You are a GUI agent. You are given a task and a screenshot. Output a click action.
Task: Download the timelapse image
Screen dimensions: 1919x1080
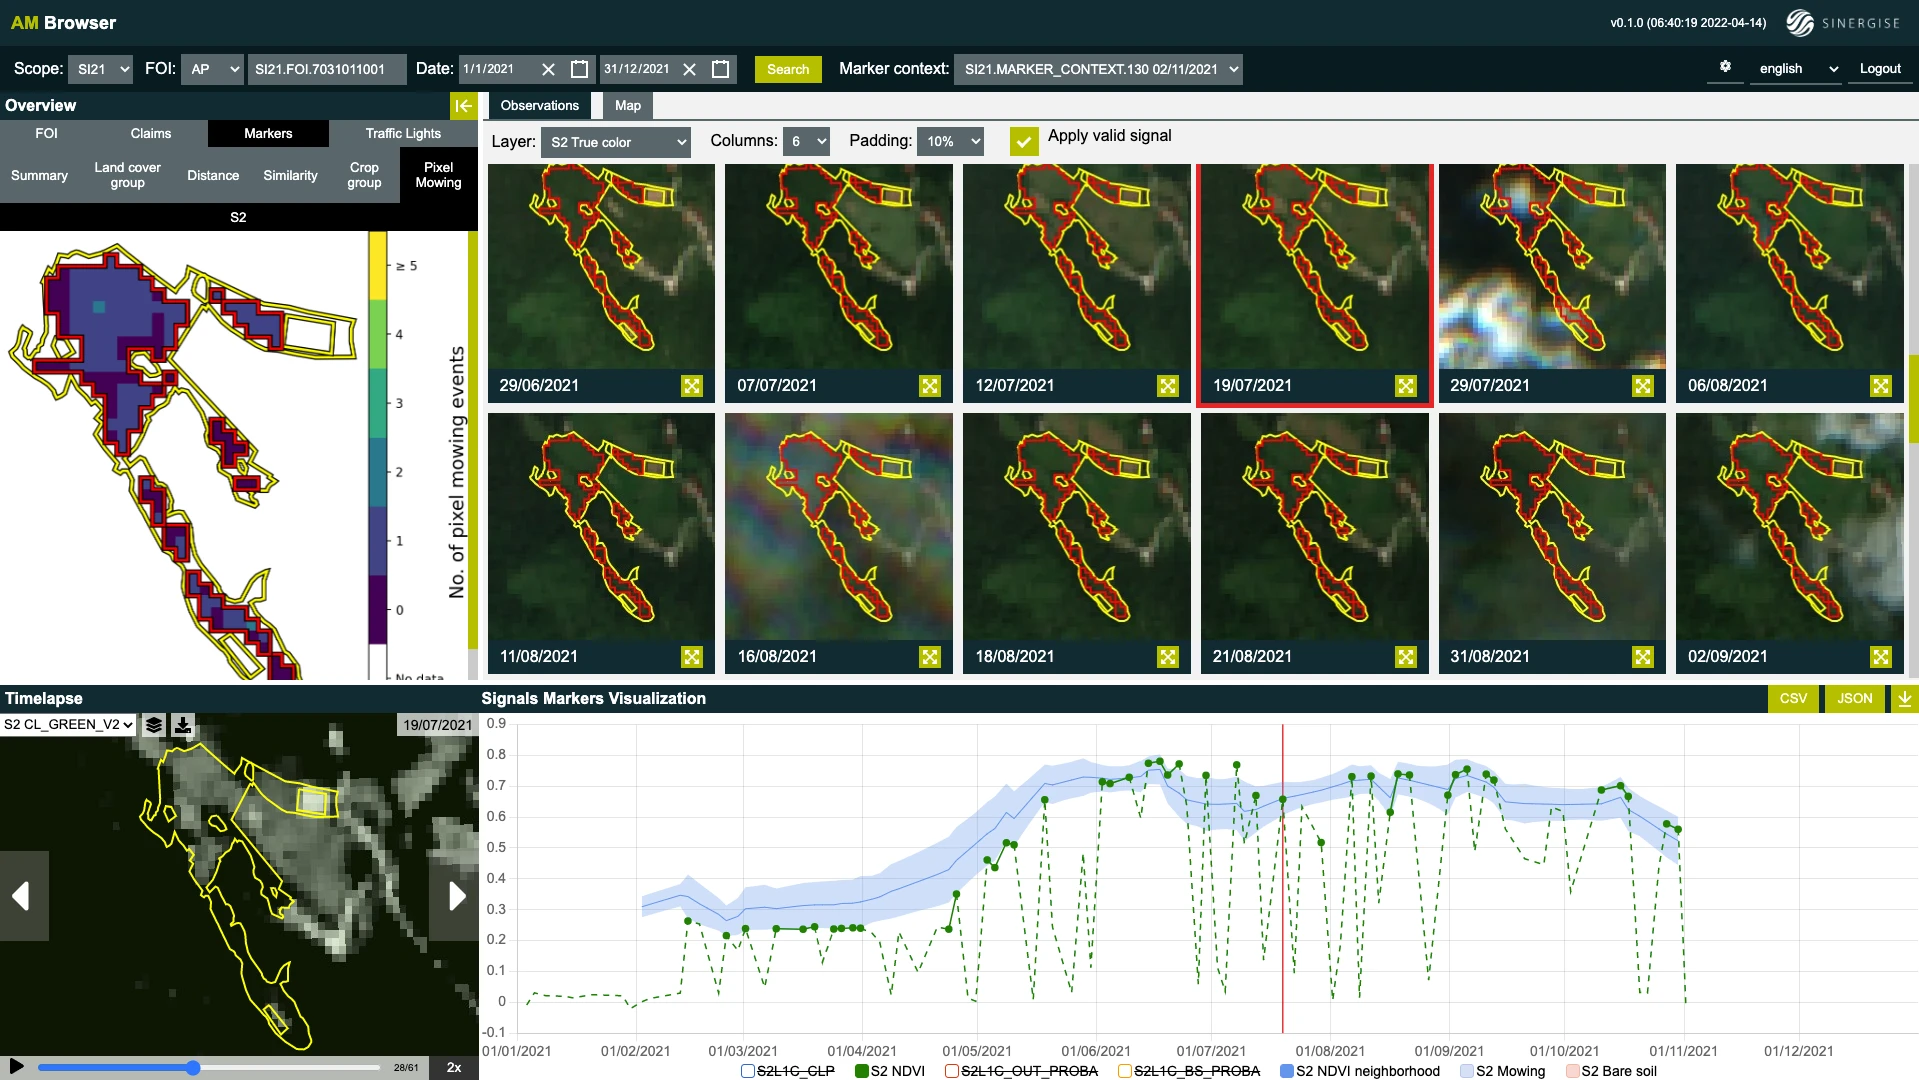[x=183, y=725]
